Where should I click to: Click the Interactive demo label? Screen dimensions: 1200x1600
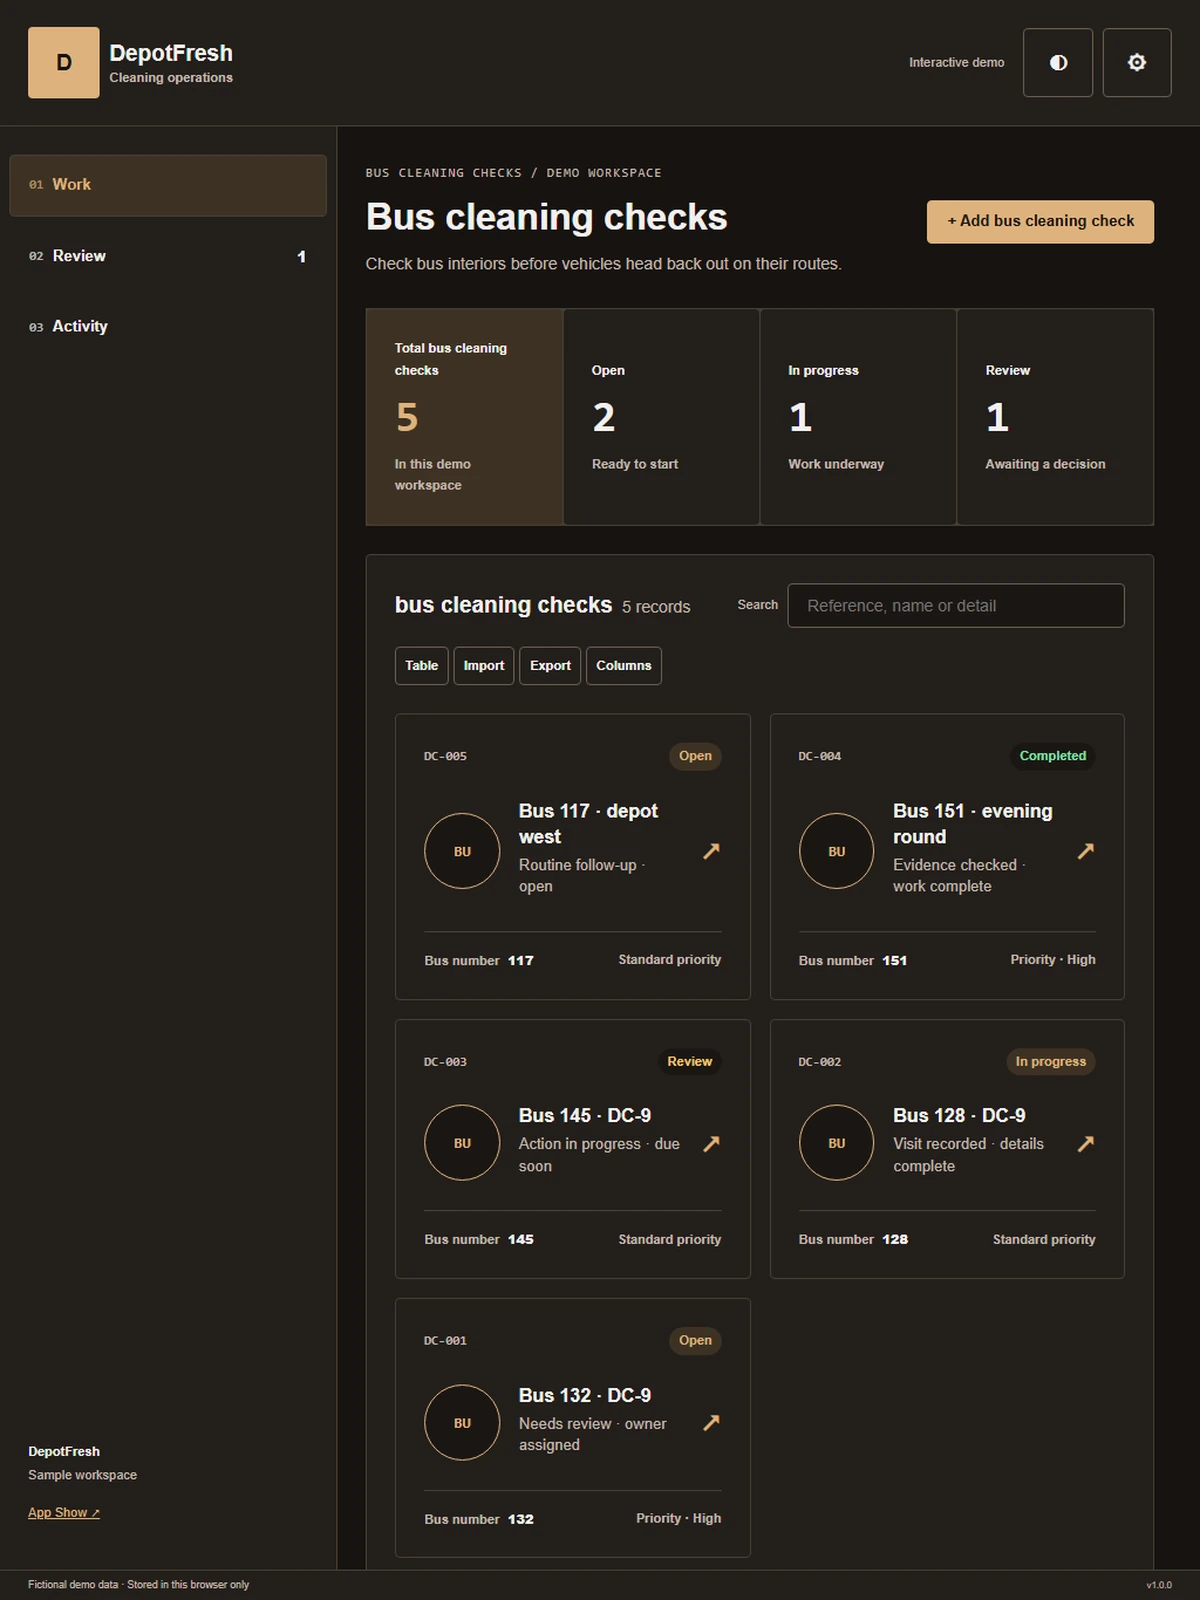pyautogui.click(x=956, y=63)
